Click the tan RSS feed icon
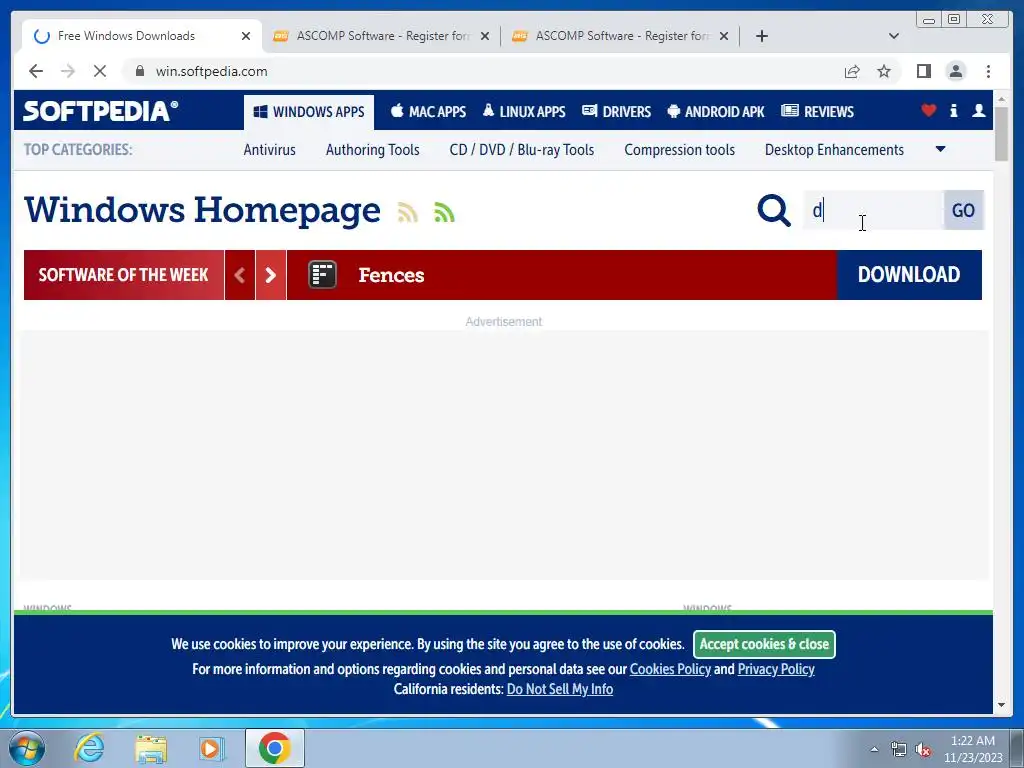 tap(408, 212)
